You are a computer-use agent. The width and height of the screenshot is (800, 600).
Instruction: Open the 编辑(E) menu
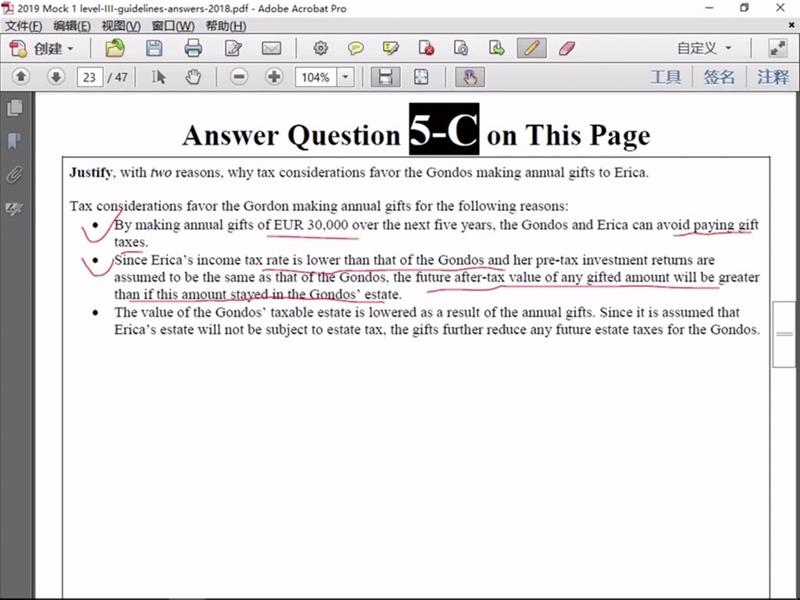pyautogui.click(x=72, y=26)
